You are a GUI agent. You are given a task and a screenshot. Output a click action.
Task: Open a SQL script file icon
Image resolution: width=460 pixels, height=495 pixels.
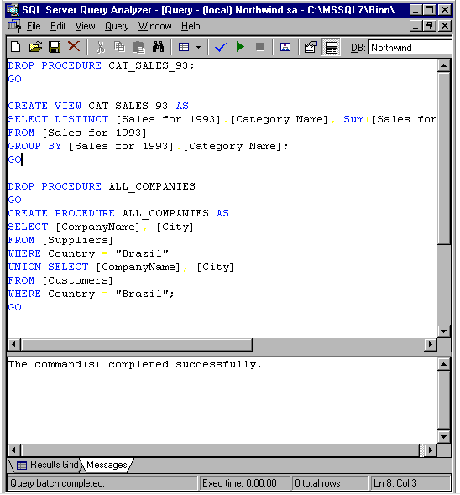click(x=35, y=47)
